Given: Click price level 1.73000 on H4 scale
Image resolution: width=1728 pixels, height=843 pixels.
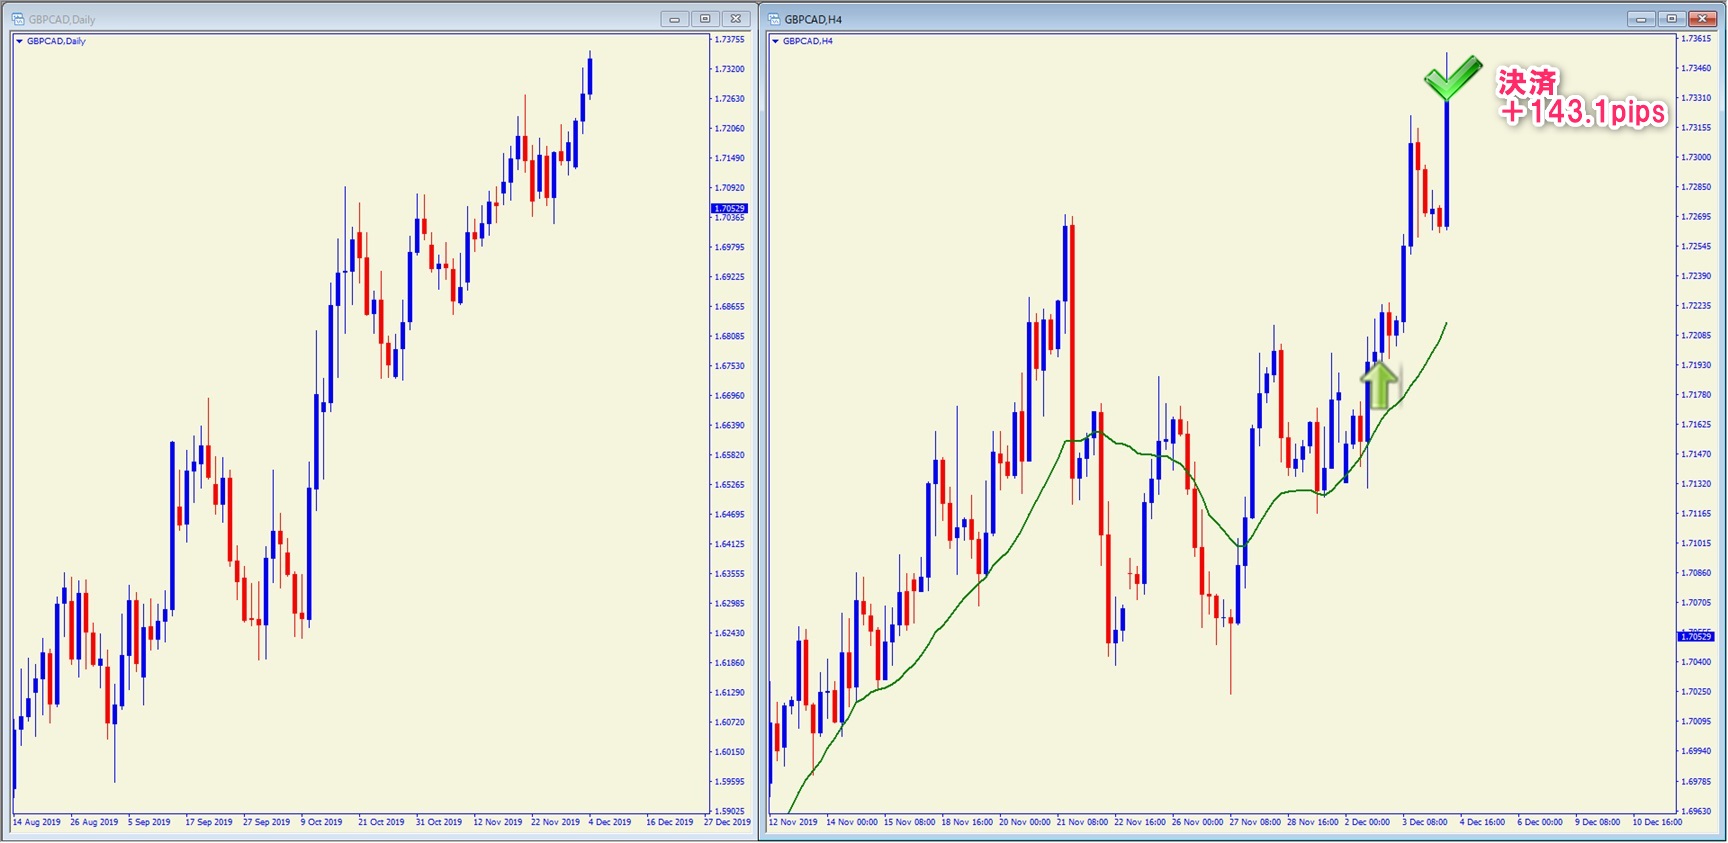Looking at the screenshot, I should (x=1696, y=157).
